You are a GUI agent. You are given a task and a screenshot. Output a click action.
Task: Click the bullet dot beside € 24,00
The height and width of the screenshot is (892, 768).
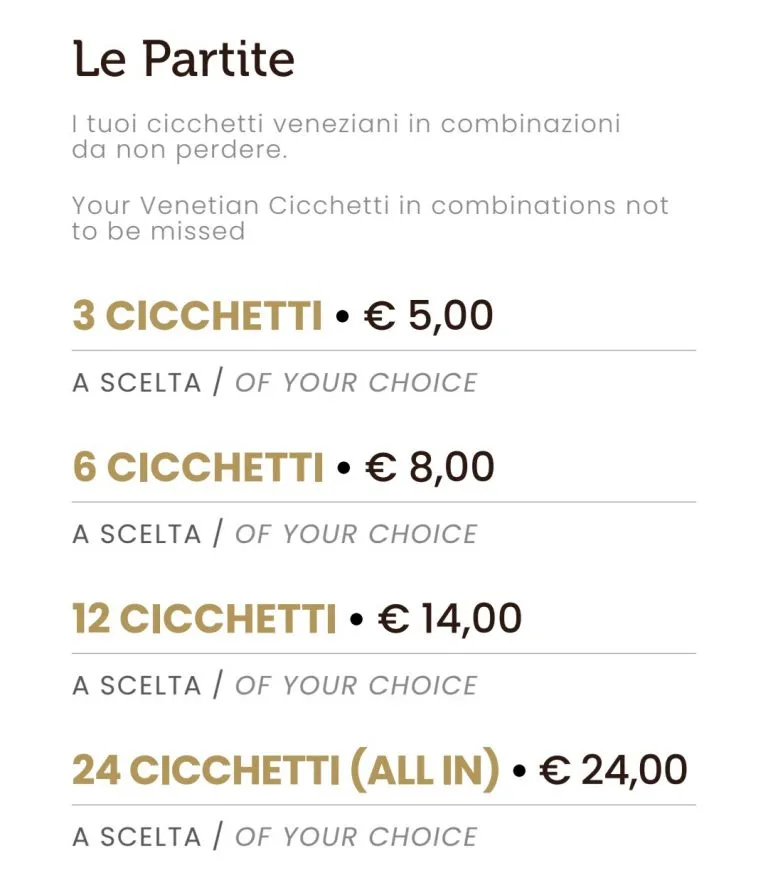tap(519, 771)
